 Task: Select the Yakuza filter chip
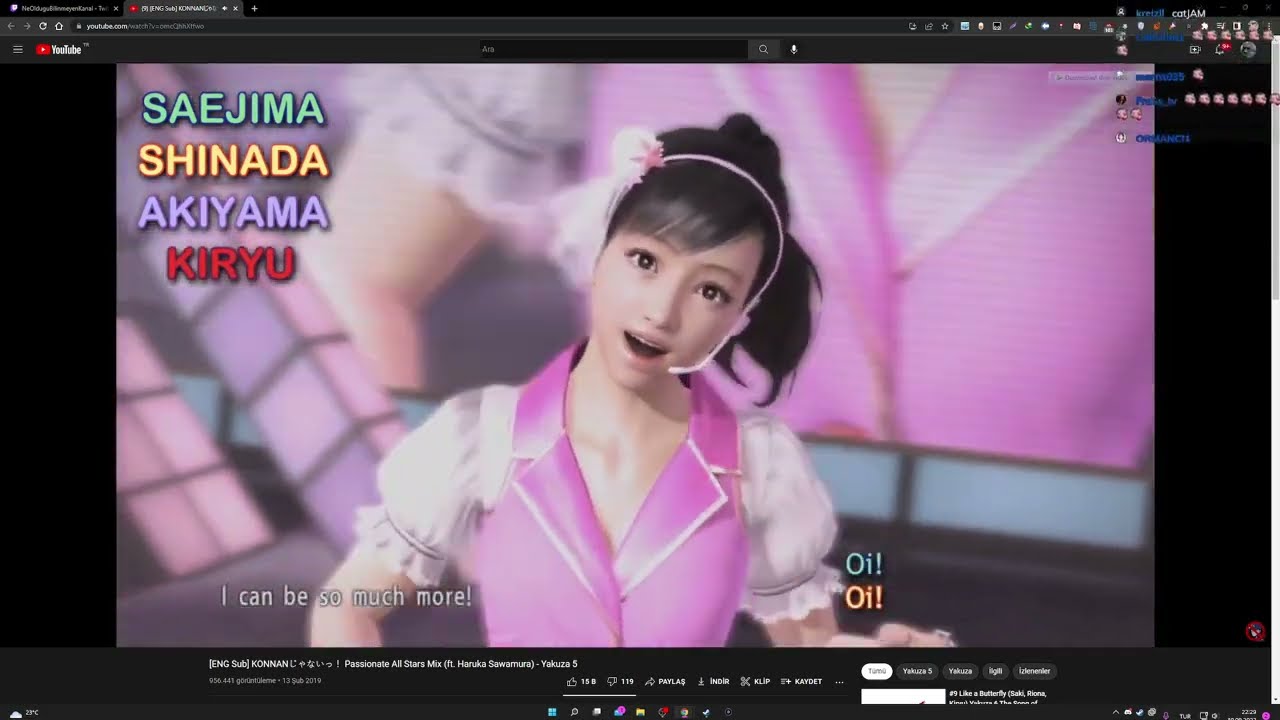[960, 671]
